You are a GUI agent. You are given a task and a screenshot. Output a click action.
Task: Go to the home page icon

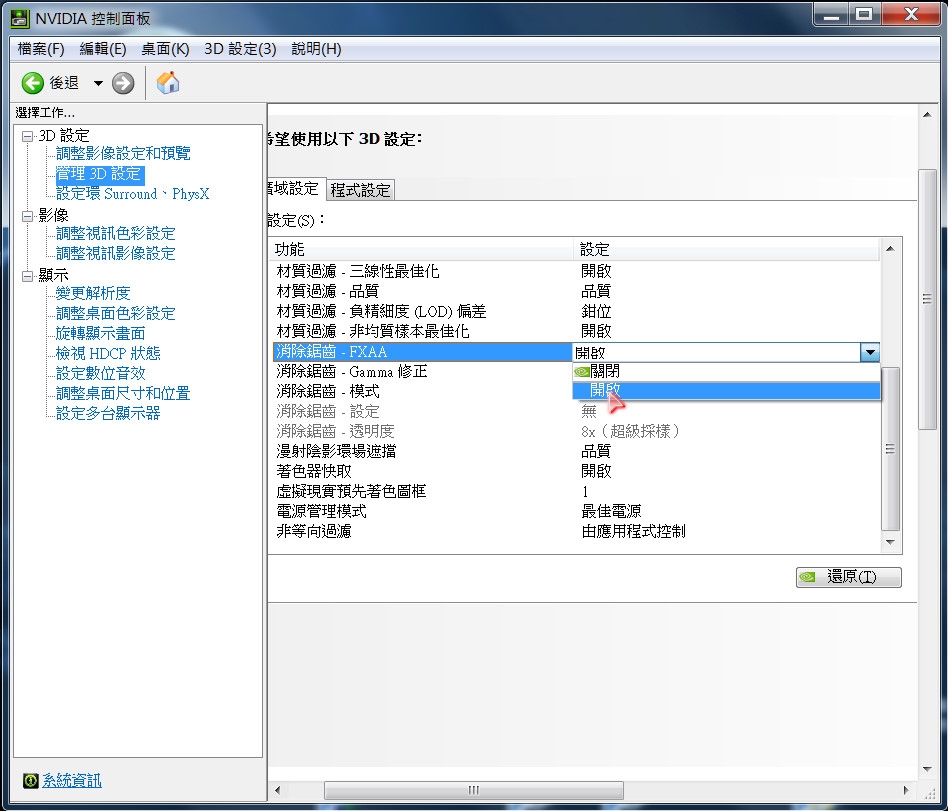tap(168, 83)
